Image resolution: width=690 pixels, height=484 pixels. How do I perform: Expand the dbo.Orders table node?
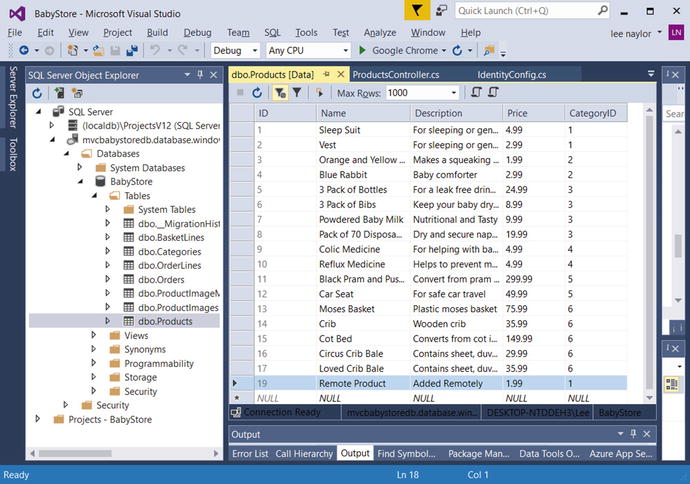pyautogui.click(x=108, y=279)
